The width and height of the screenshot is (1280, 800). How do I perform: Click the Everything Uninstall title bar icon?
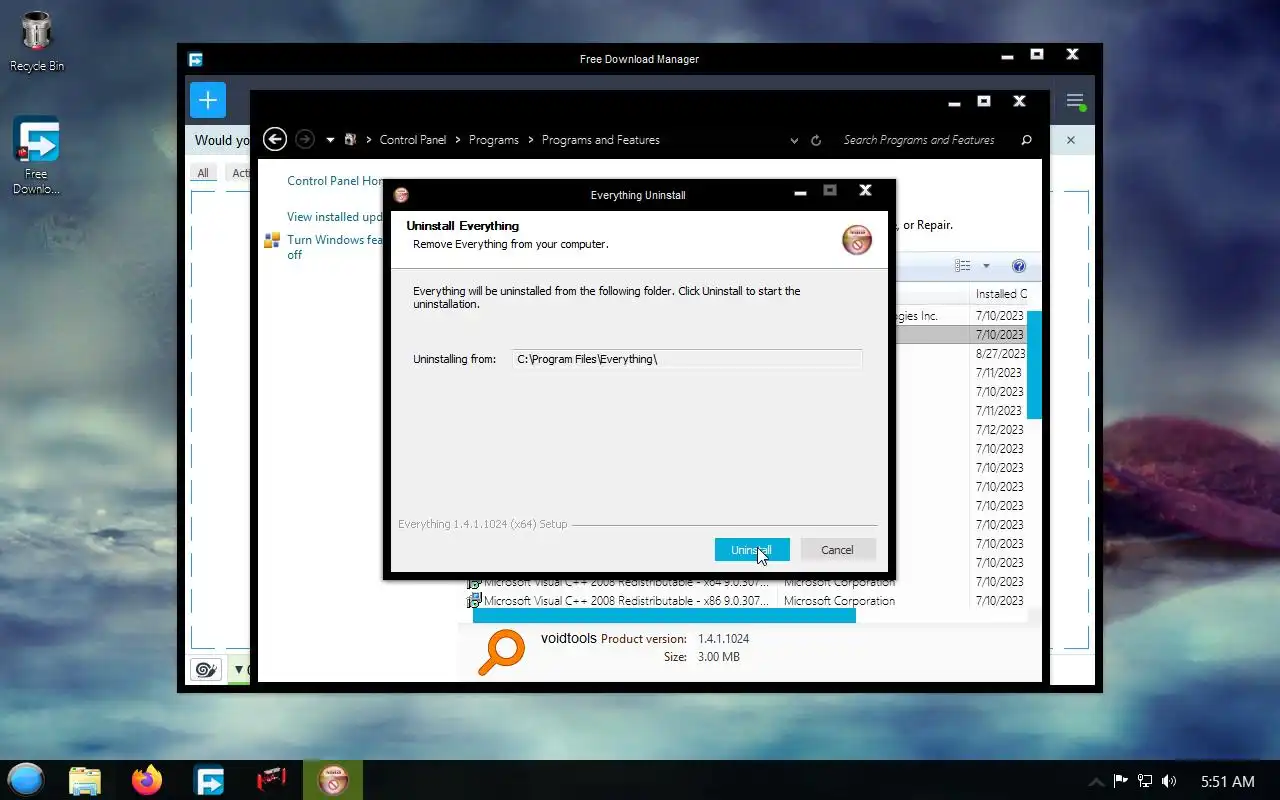click(401, 195)
